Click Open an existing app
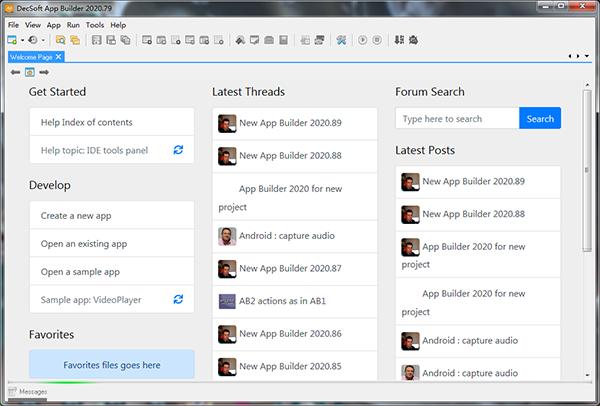Viewport: 600px width, 406px height. 112,243
